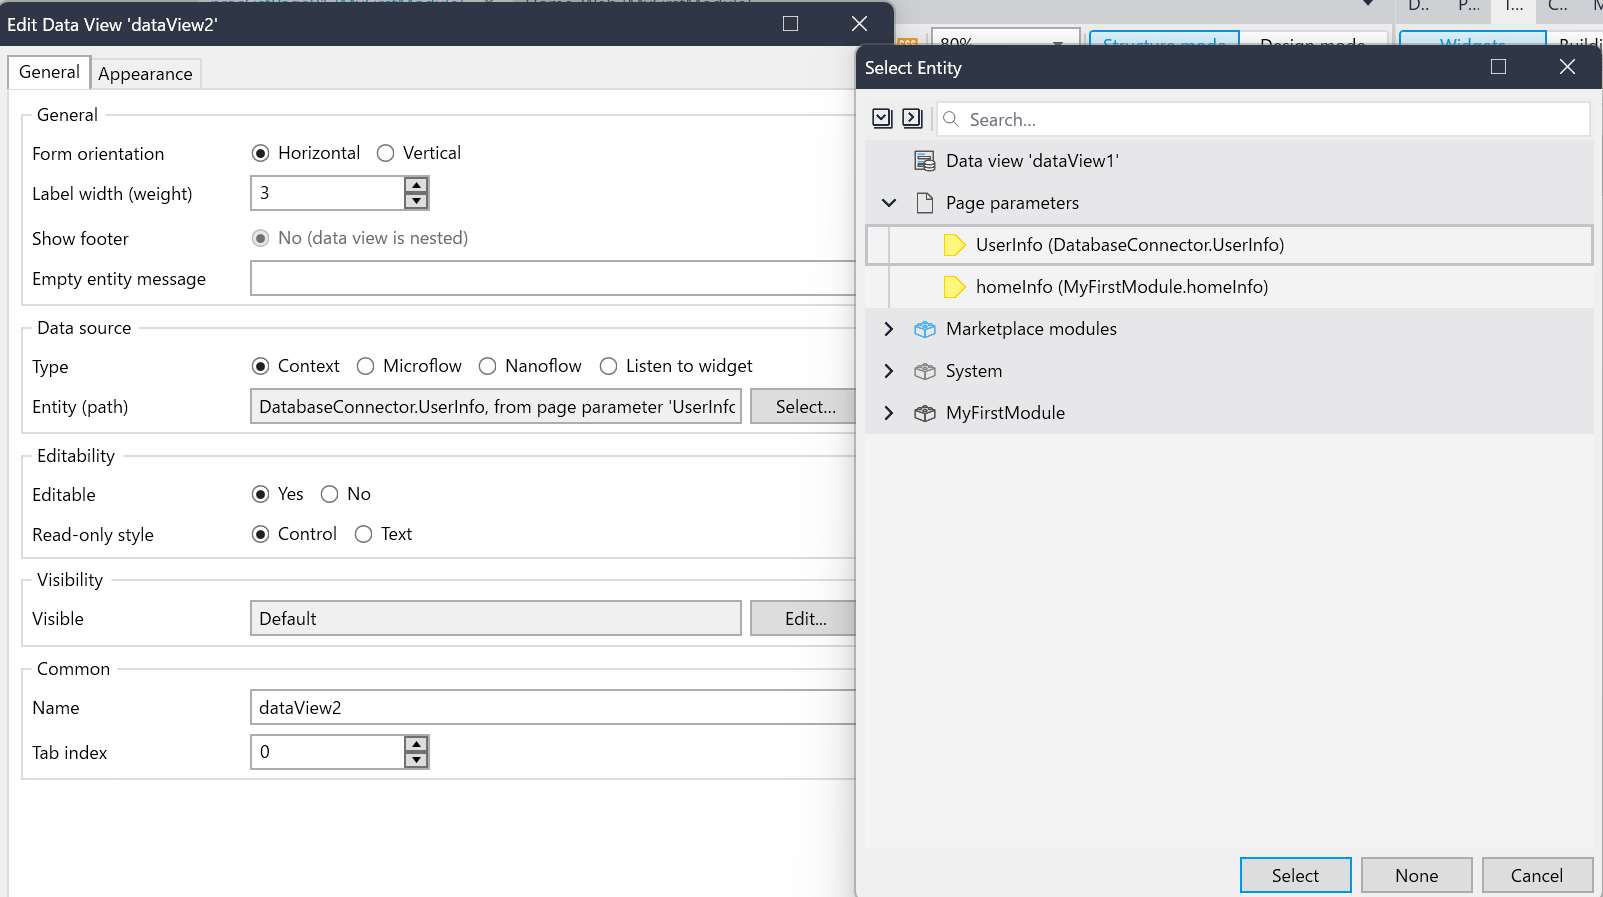Set form orientation to Vertical
Viewport: 1603px width, 897px height.
386,153
